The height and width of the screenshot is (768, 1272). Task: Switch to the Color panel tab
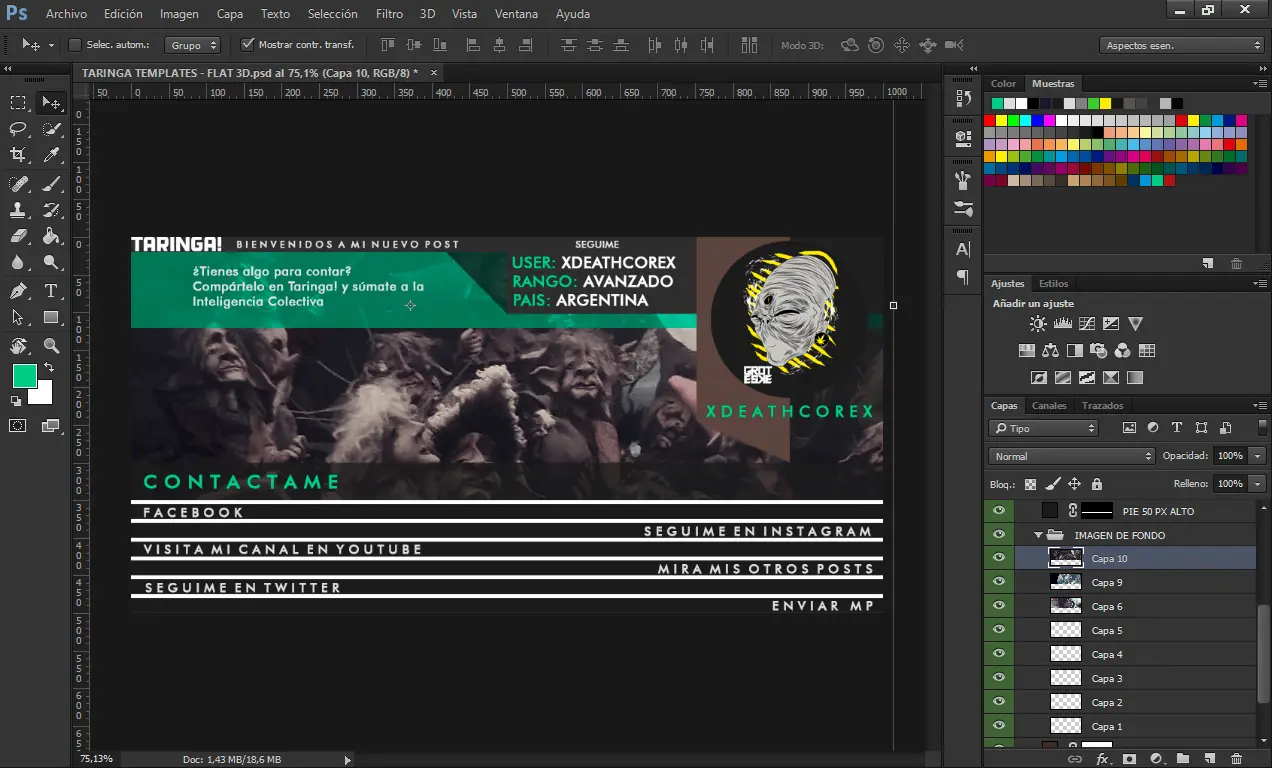[1003, 84]
